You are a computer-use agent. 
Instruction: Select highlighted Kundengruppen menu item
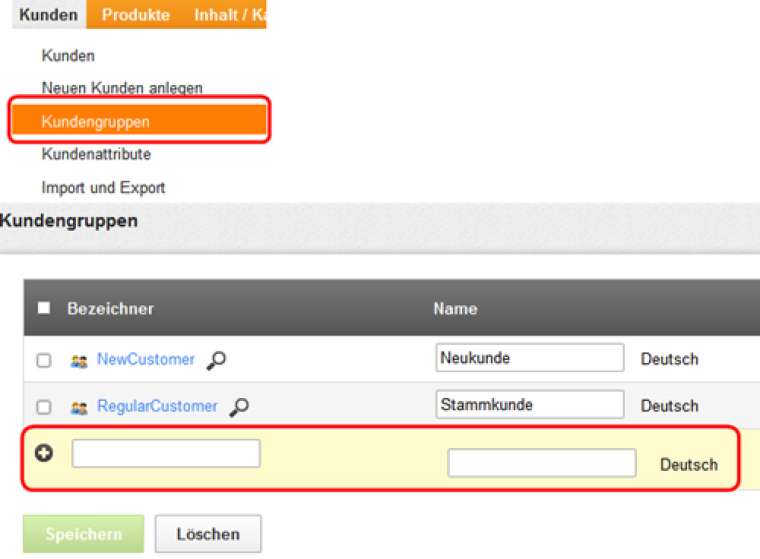point(96,121)
